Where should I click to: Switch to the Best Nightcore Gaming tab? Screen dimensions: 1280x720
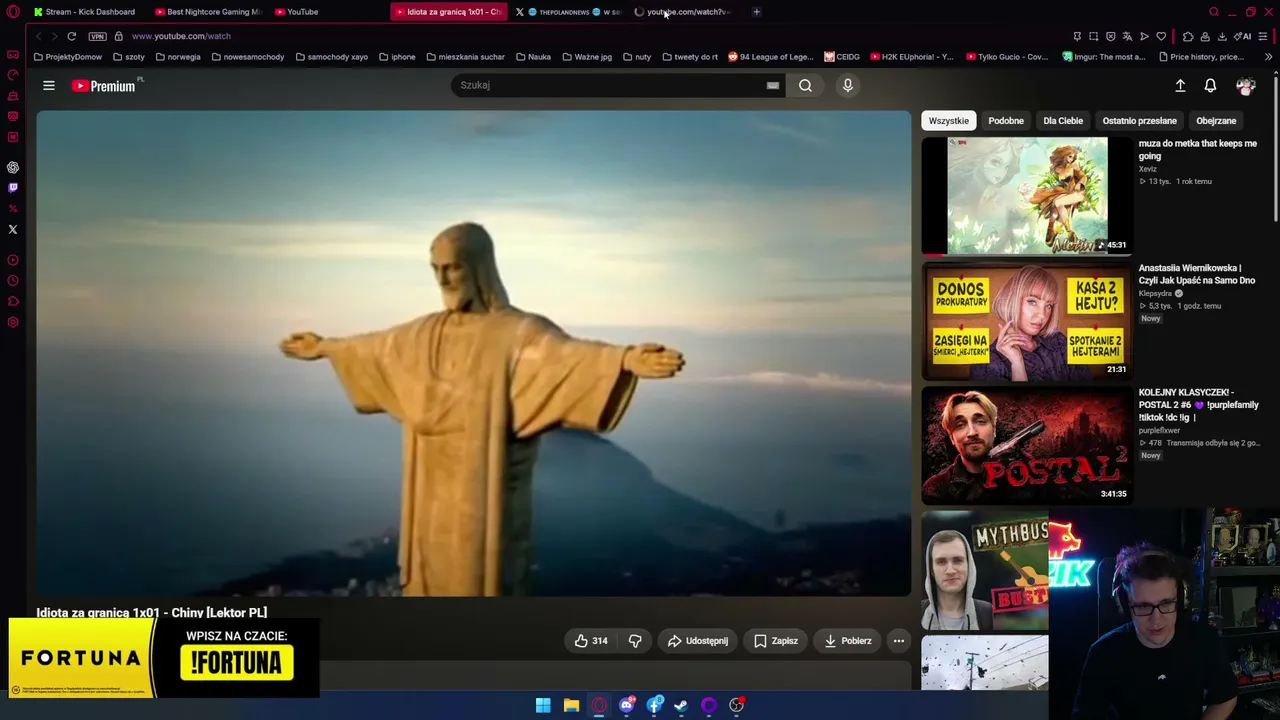208,12
